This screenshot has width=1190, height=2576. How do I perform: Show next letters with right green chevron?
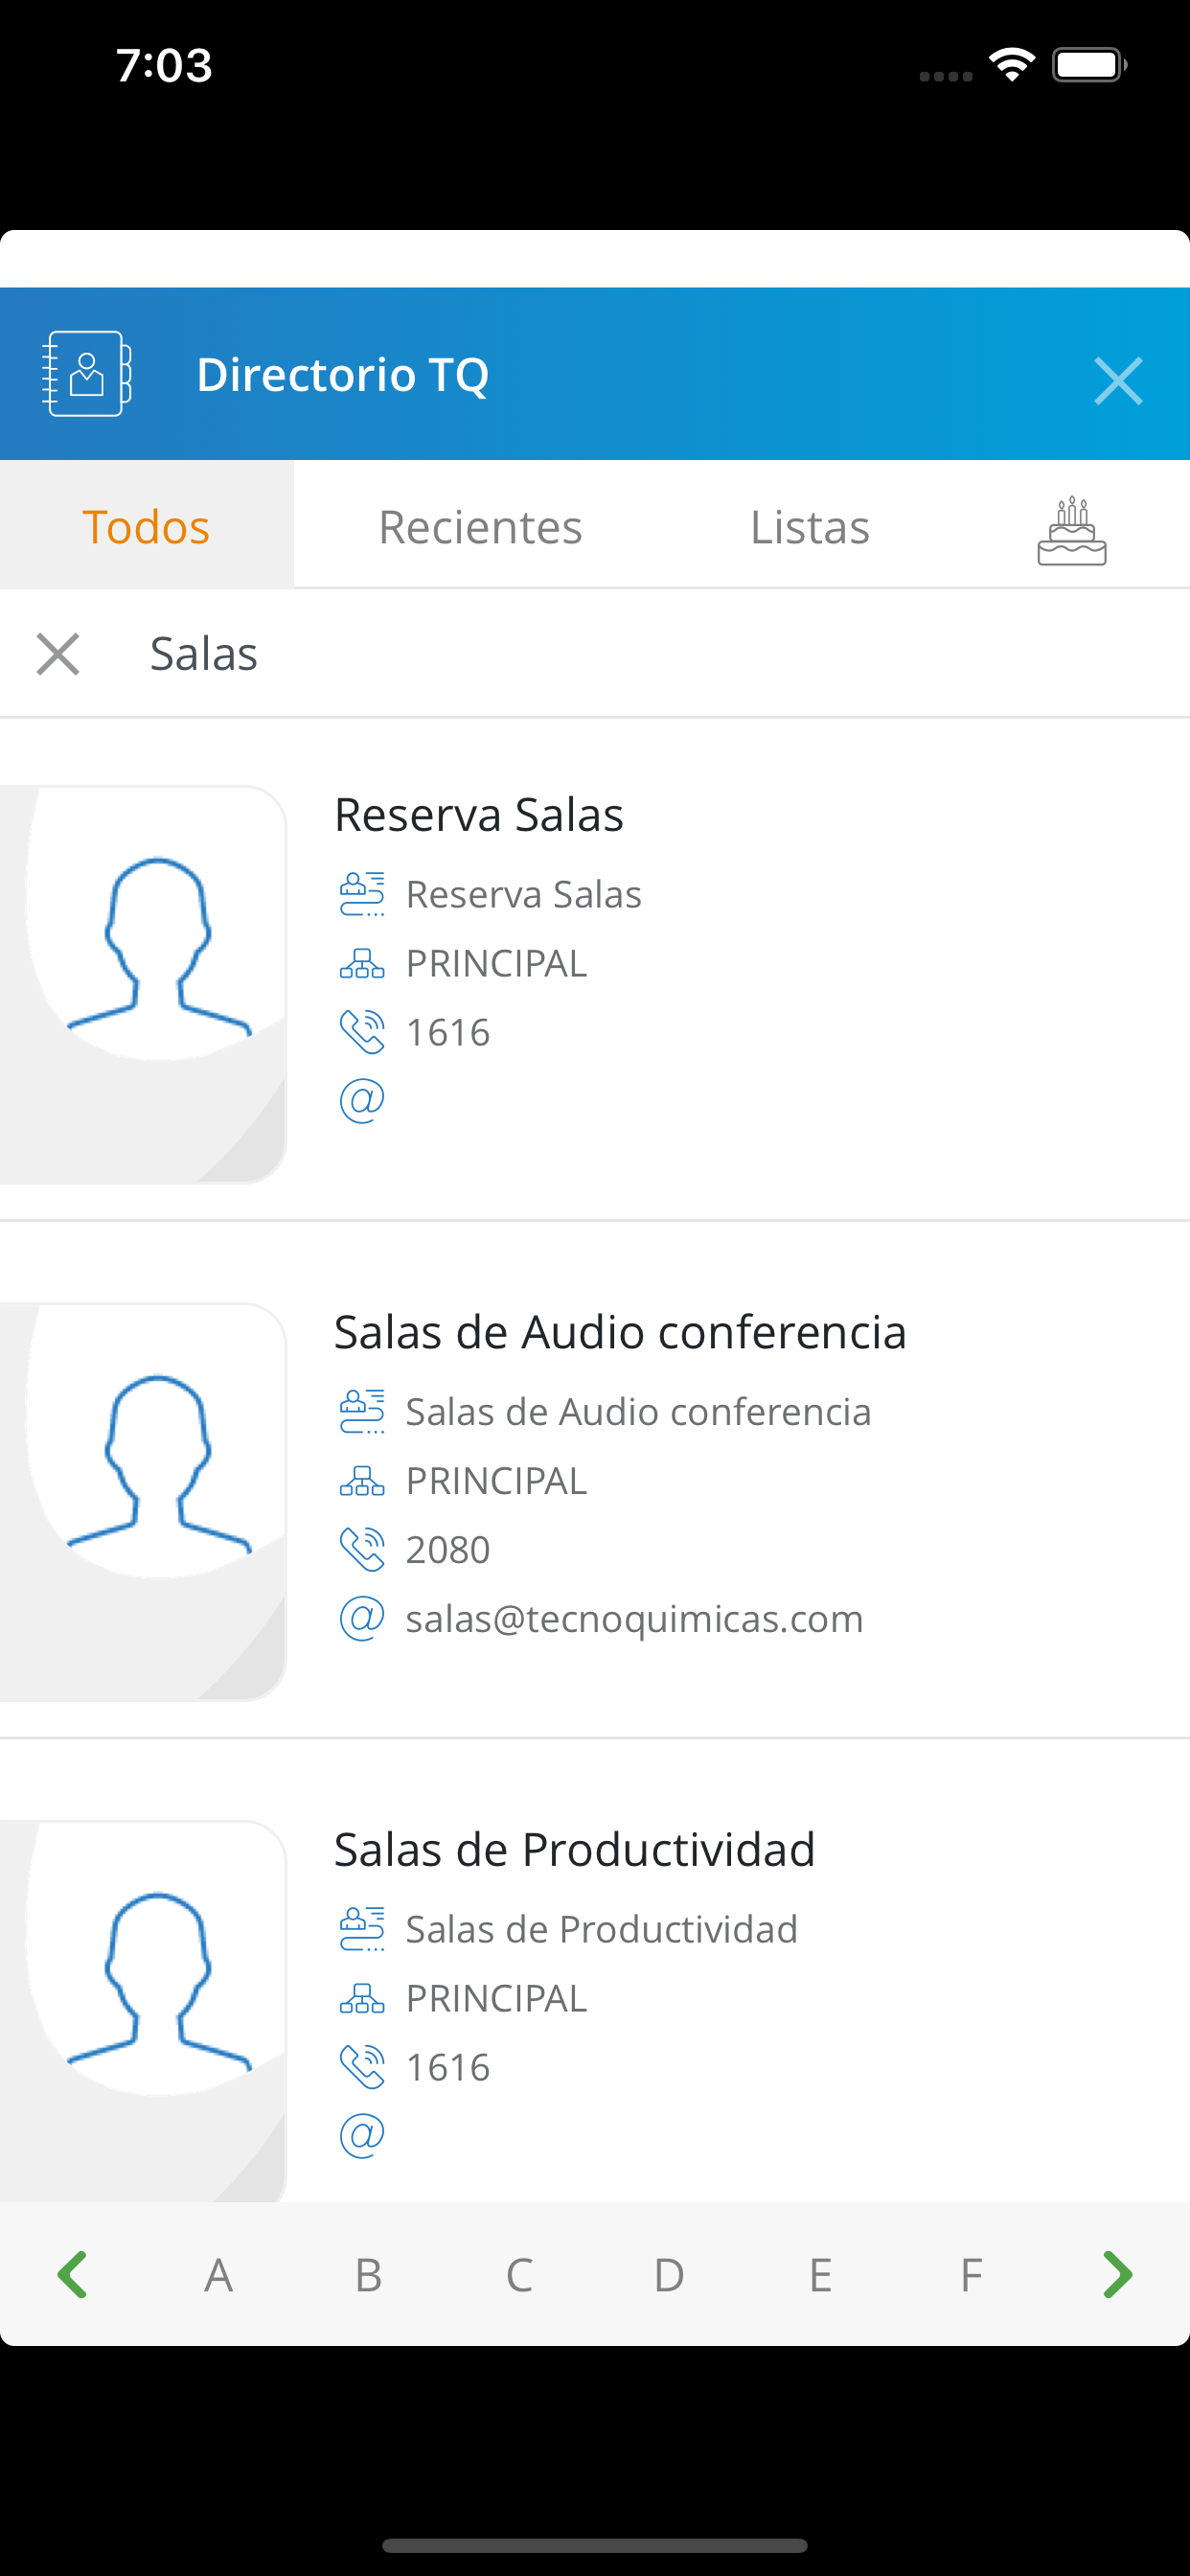pos(1116,2275)
